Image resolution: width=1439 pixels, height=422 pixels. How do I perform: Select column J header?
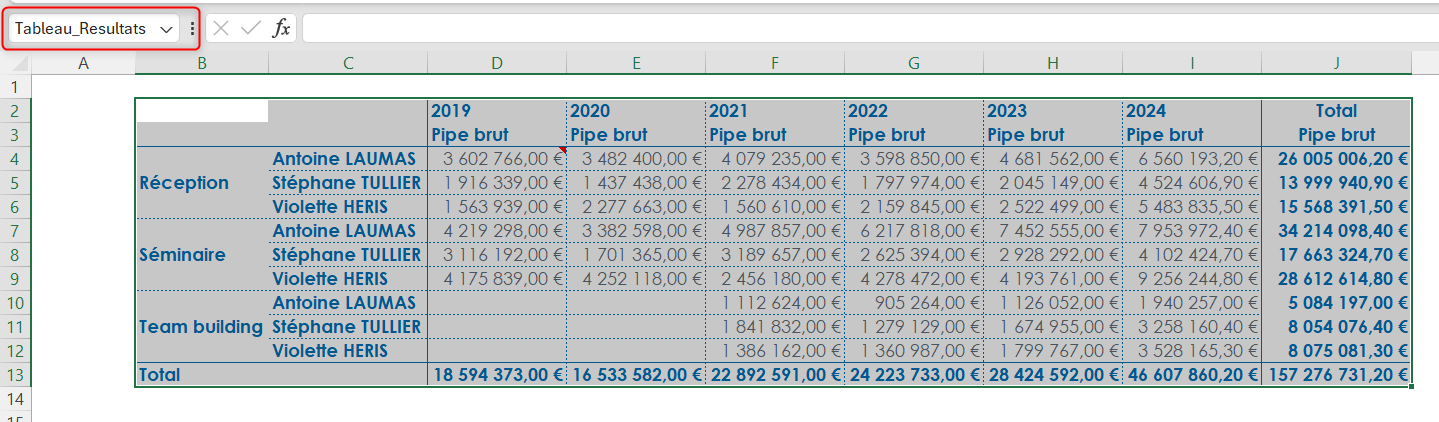(1336, 64)
